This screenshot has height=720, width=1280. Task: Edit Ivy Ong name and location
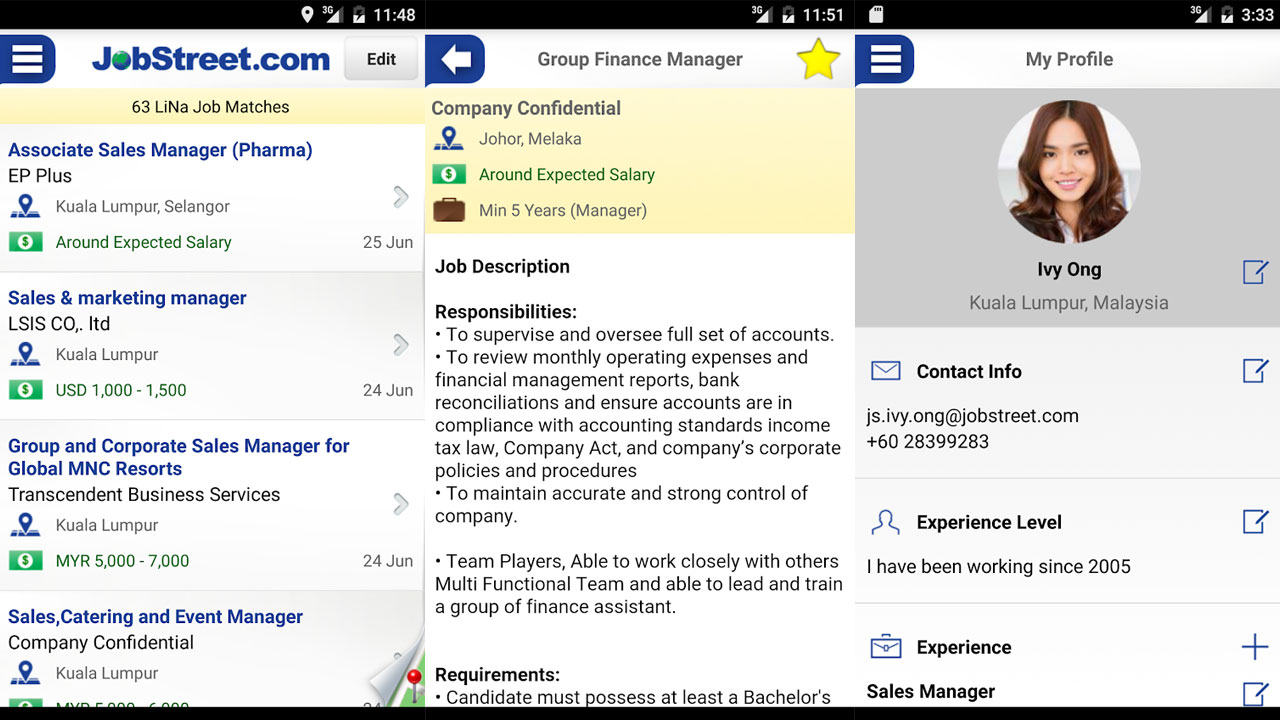1255,272
